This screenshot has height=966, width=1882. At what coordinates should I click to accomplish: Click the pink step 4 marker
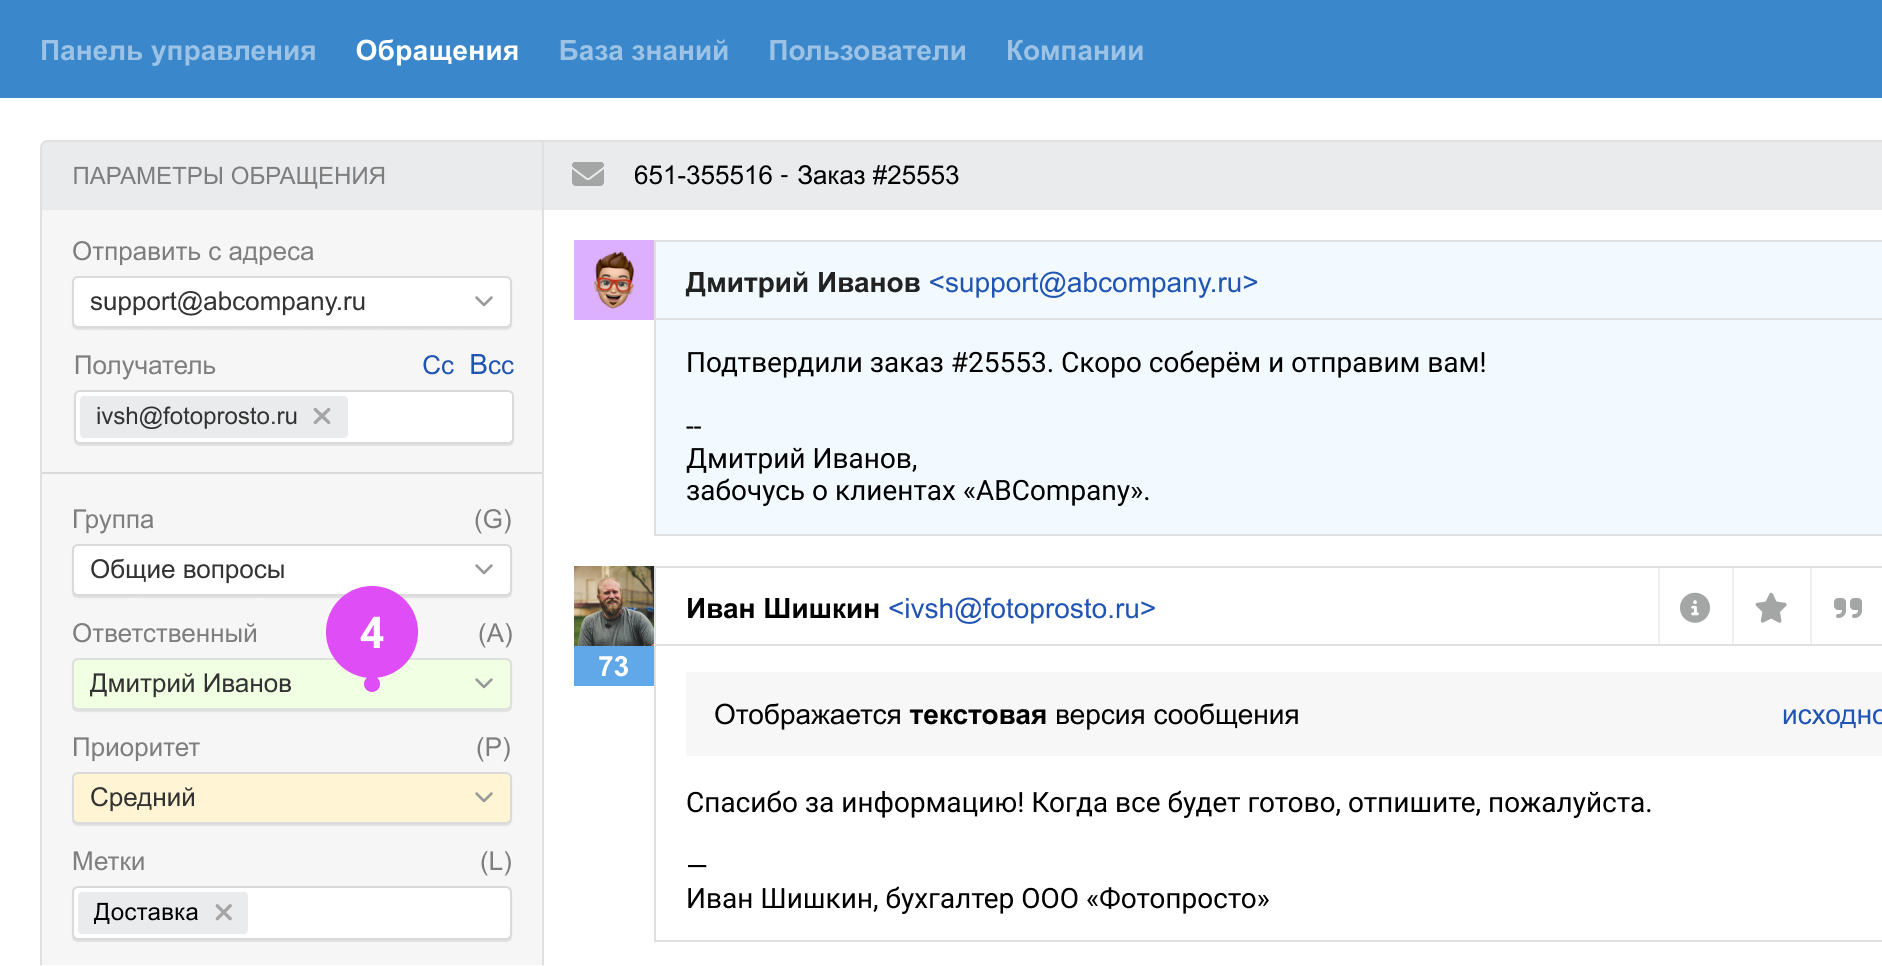372,632
